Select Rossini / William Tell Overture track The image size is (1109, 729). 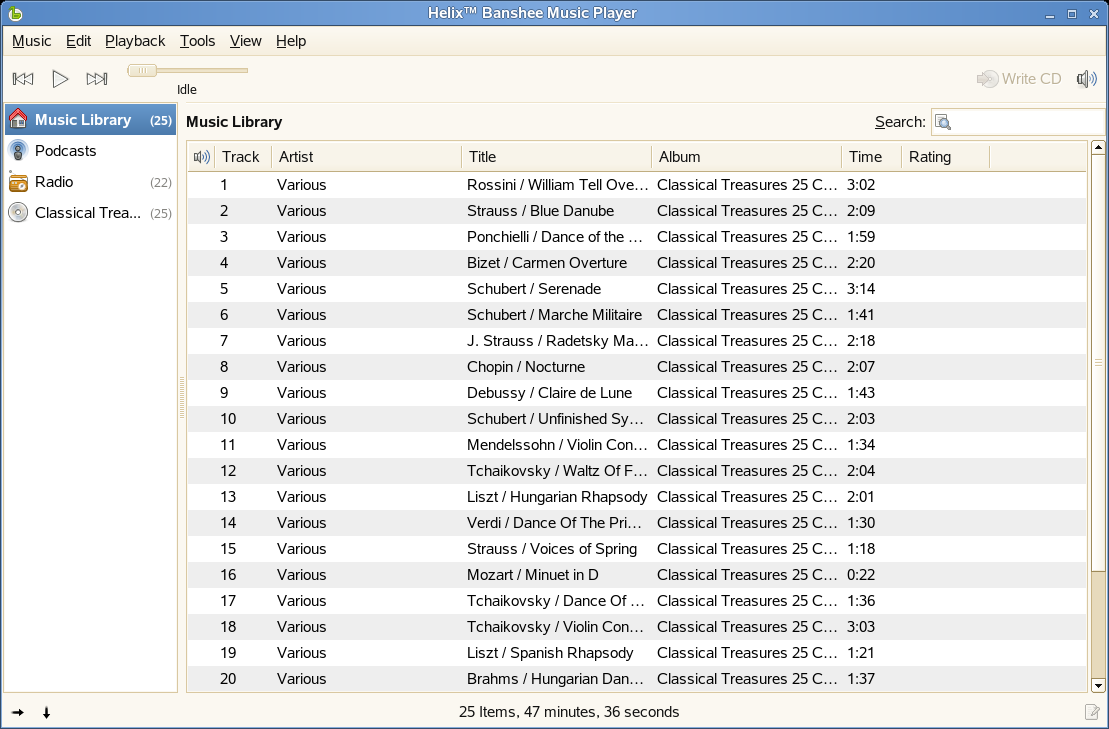click(637, 185)
